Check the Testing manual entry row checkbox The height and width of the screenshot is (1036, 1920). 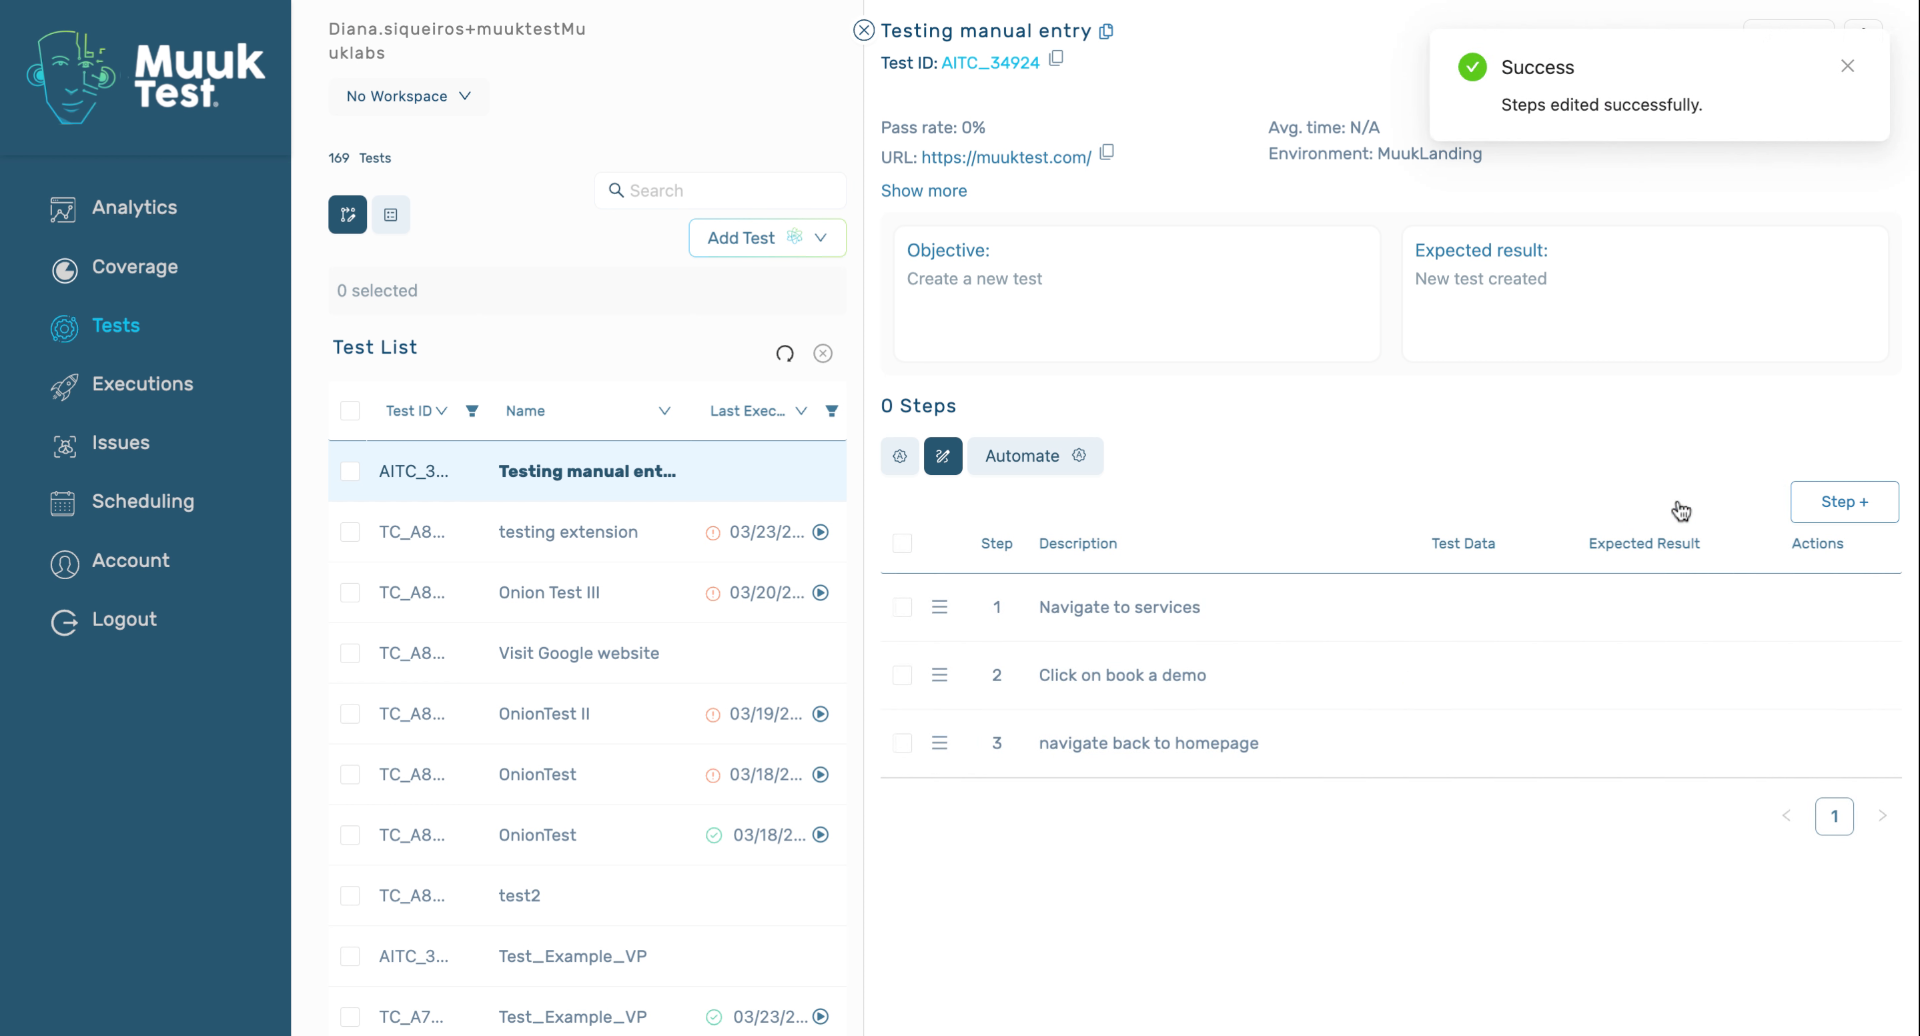[x=350, y=471]
